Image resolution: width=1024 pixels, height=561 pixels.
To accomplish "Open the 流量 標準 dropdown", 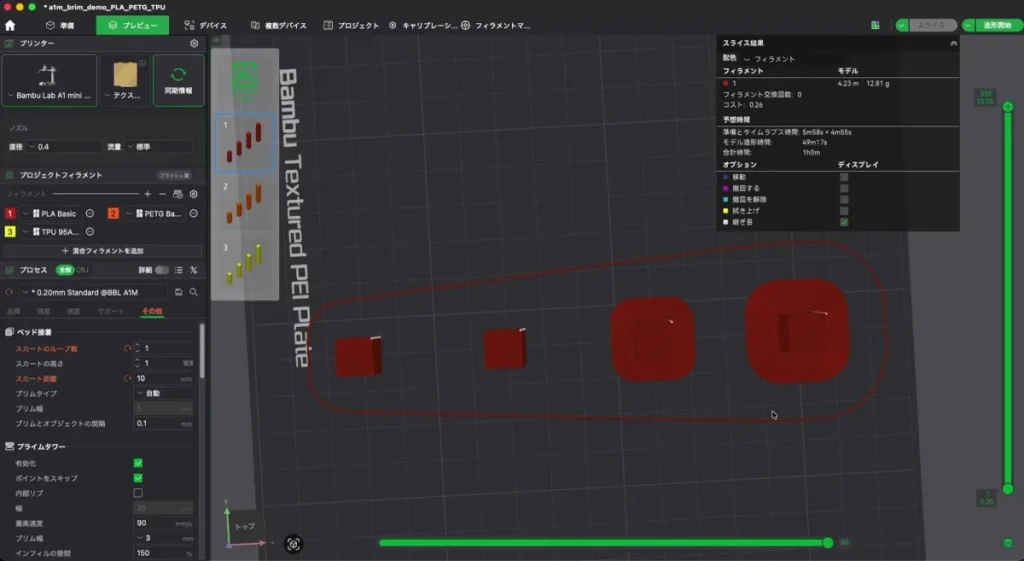I will point(159,147).
